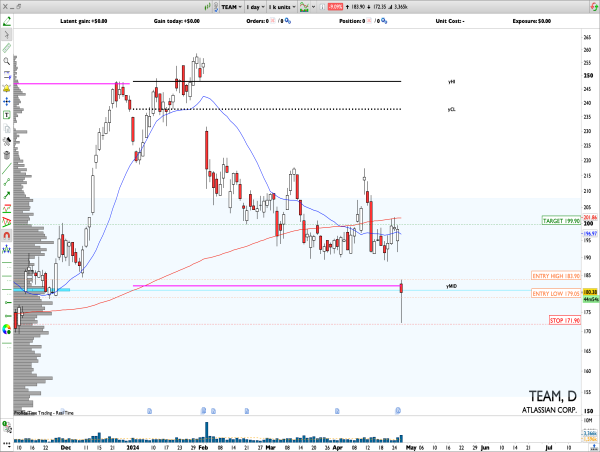Select the blue four-arrow move tool

click(7, 102)
